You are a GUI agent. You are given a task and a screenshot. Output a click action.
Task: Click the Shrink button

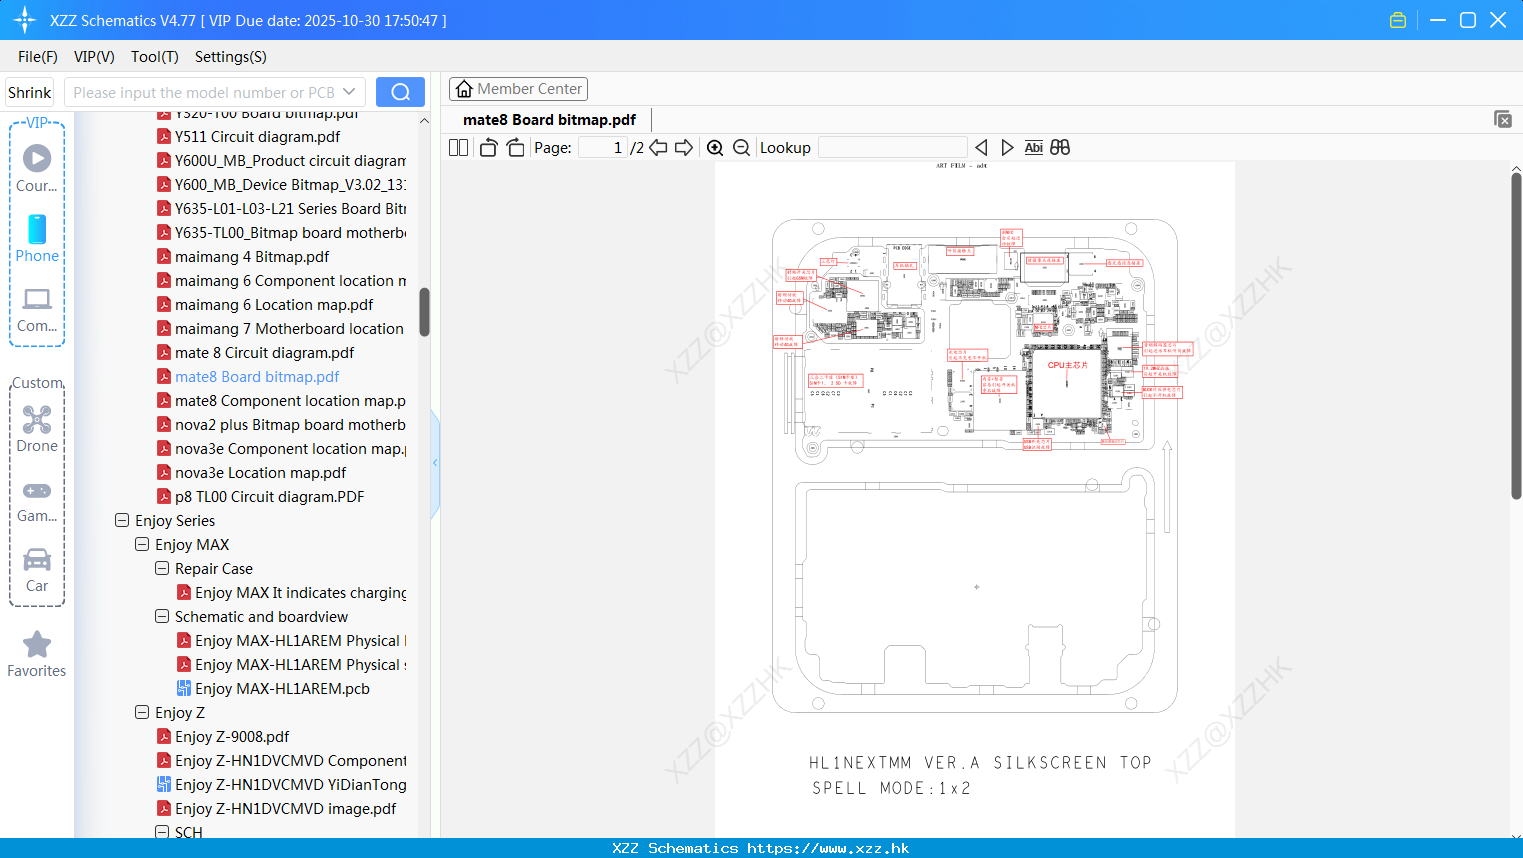coord(30,92)
